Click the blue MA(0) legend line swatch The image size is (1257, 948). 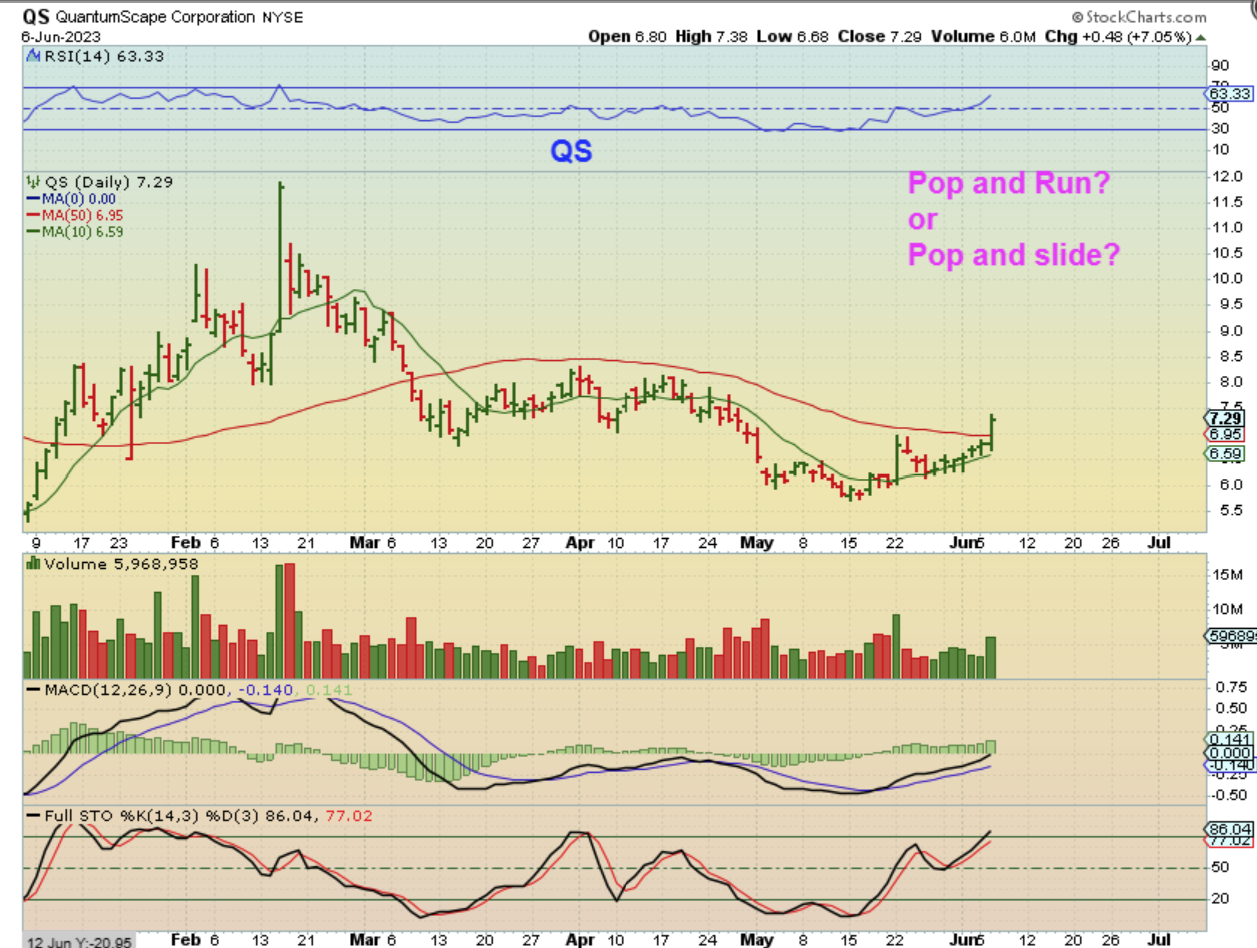pos(31,199)
